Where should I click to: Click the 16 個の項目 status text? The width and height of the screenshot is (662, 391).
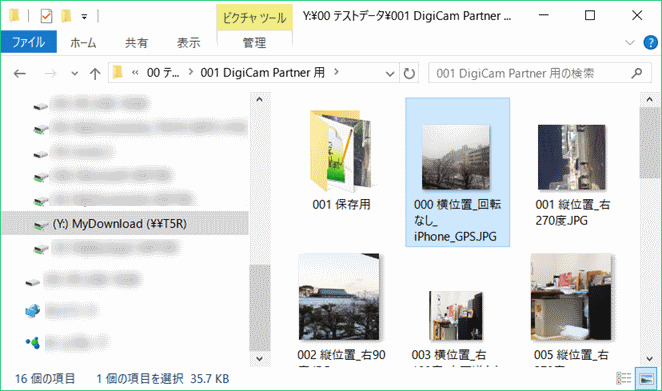[45, 379]
